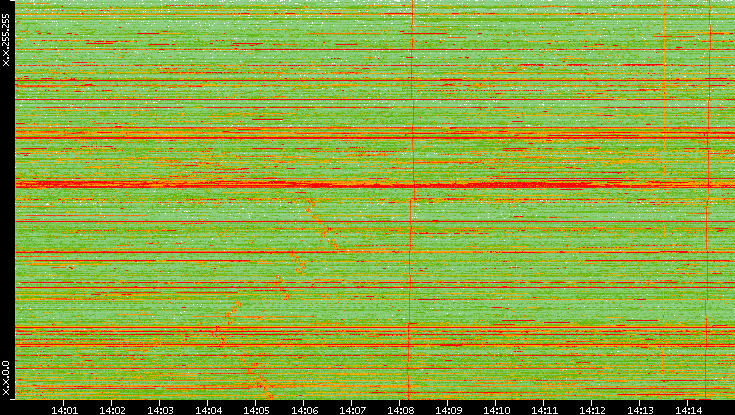Click the x.x.0.0 address axis label
The image size is (735, 415).
(x=6, y=378)
